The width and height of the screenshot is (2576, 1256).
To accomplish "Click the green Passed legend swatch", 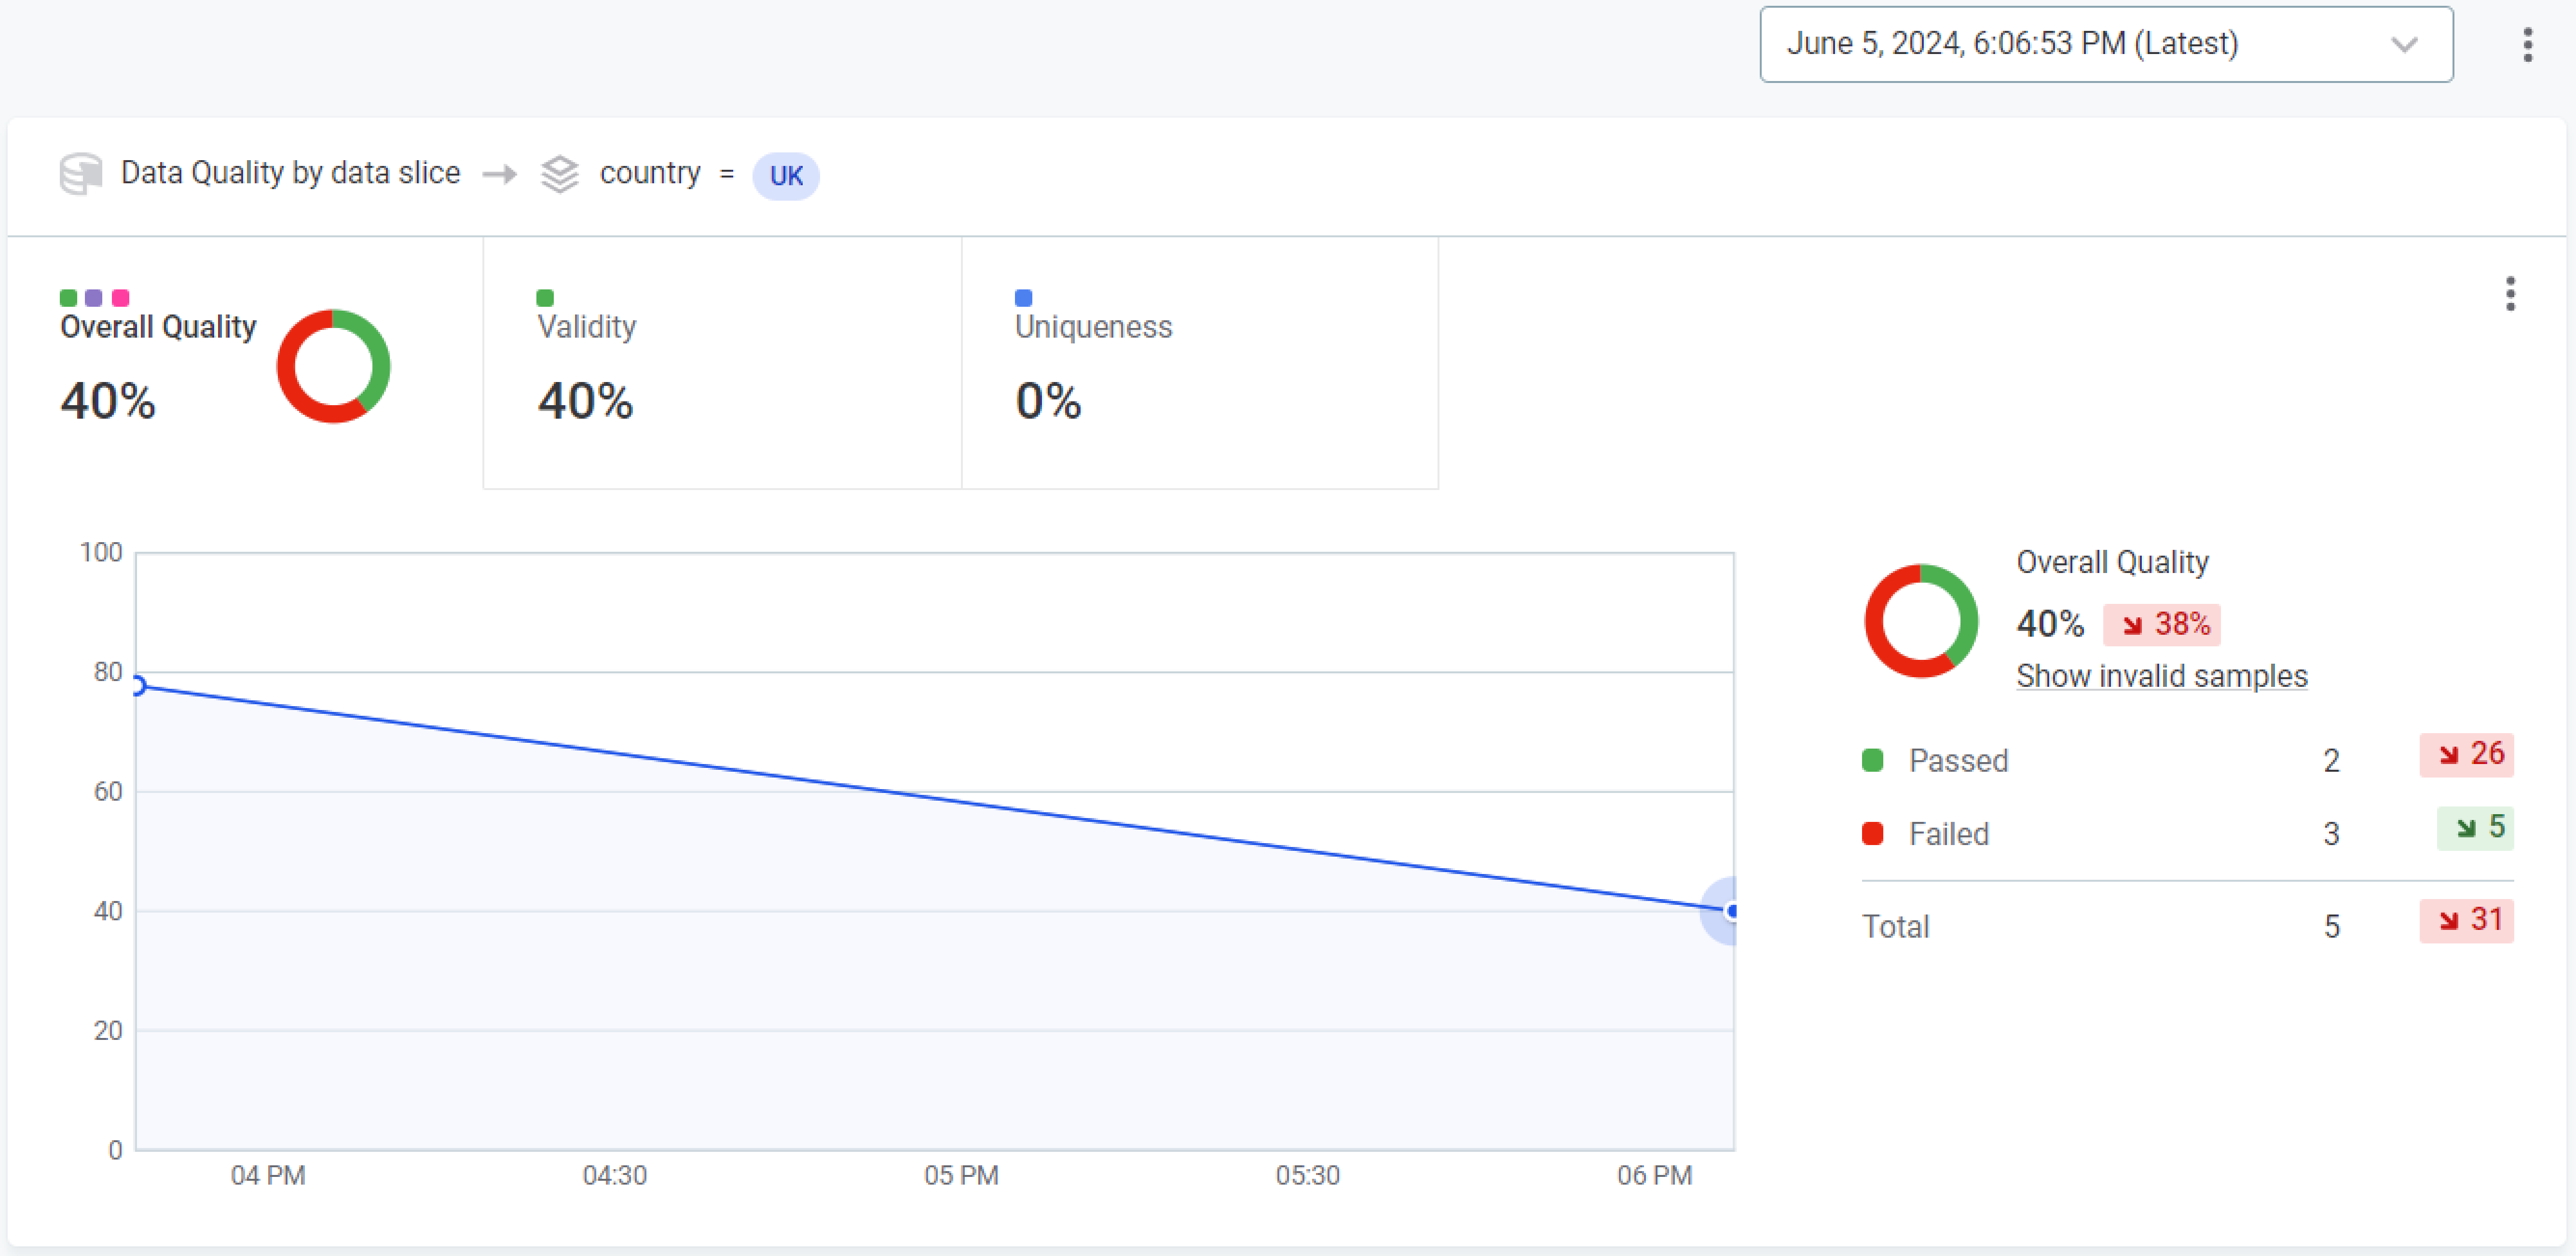I will [1873, 760].
